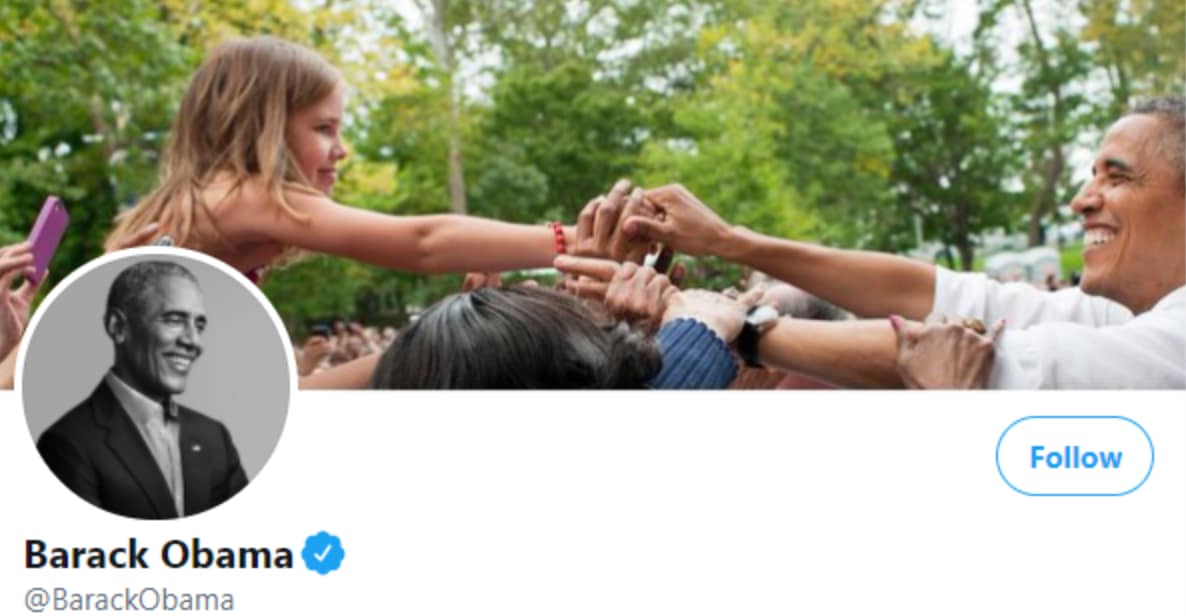The image size is (1186, 616).
Task: Click the blue knit sleeve in banner
Action: pos(693,353)
